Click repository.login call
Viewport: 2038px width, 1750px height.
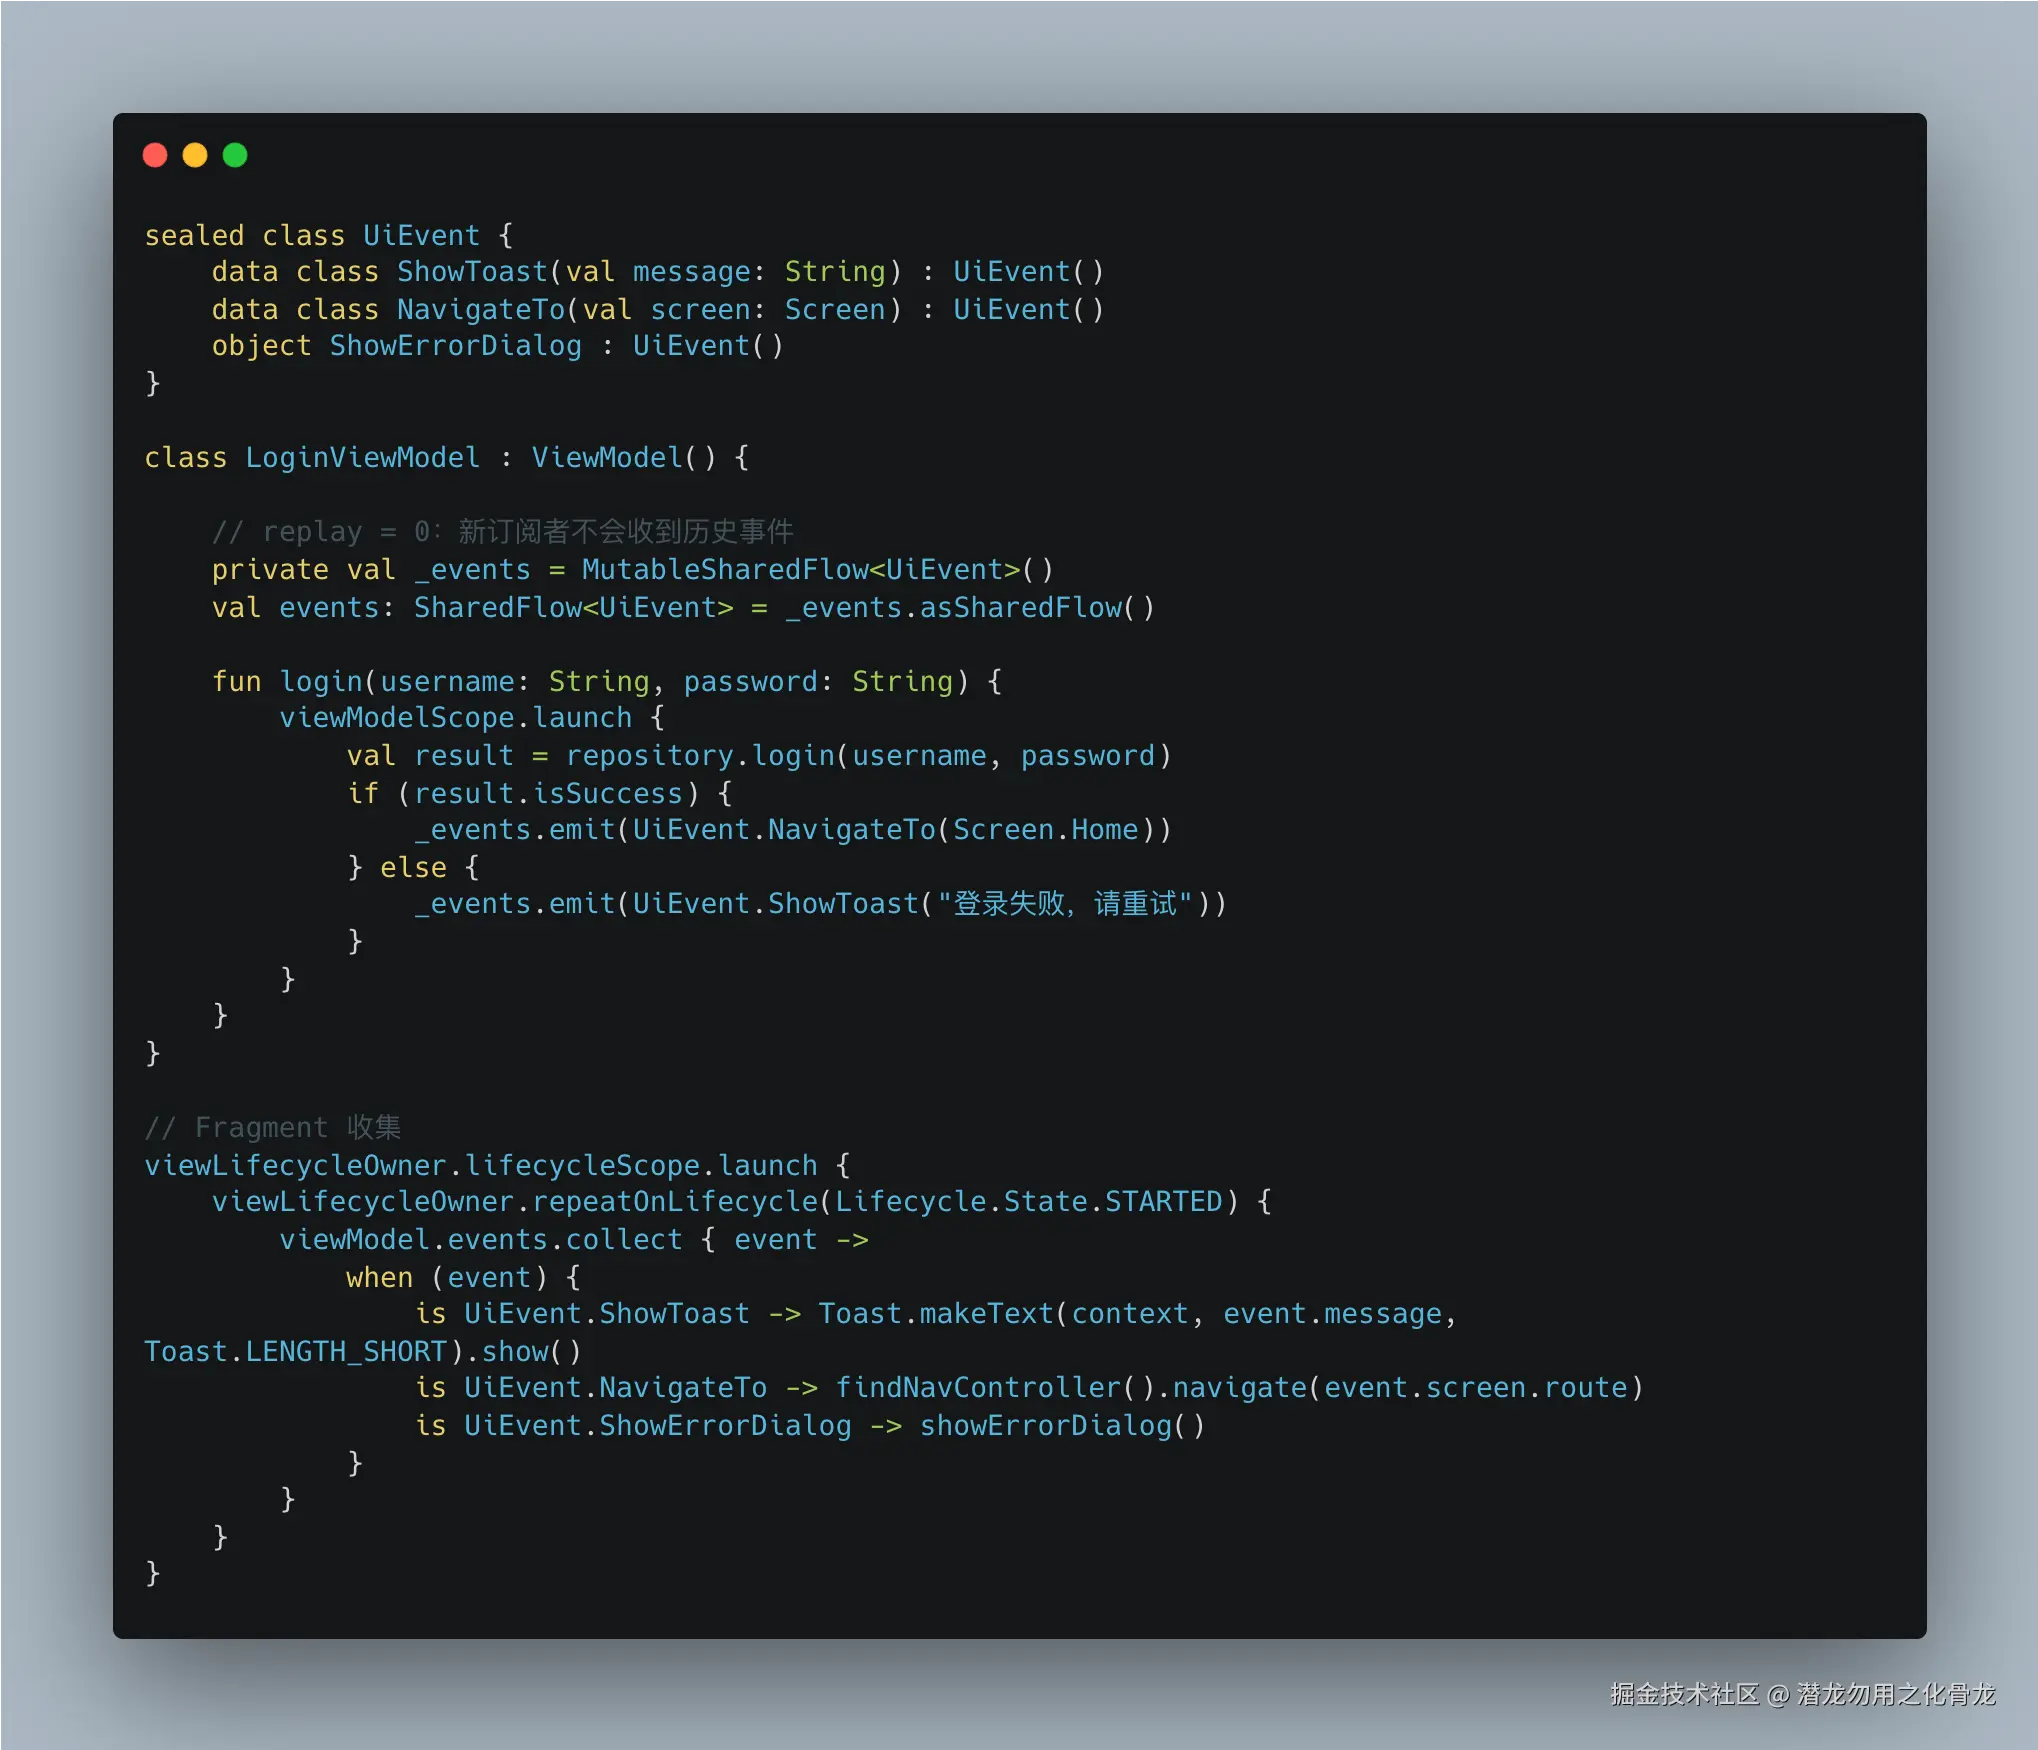point(700,756)
